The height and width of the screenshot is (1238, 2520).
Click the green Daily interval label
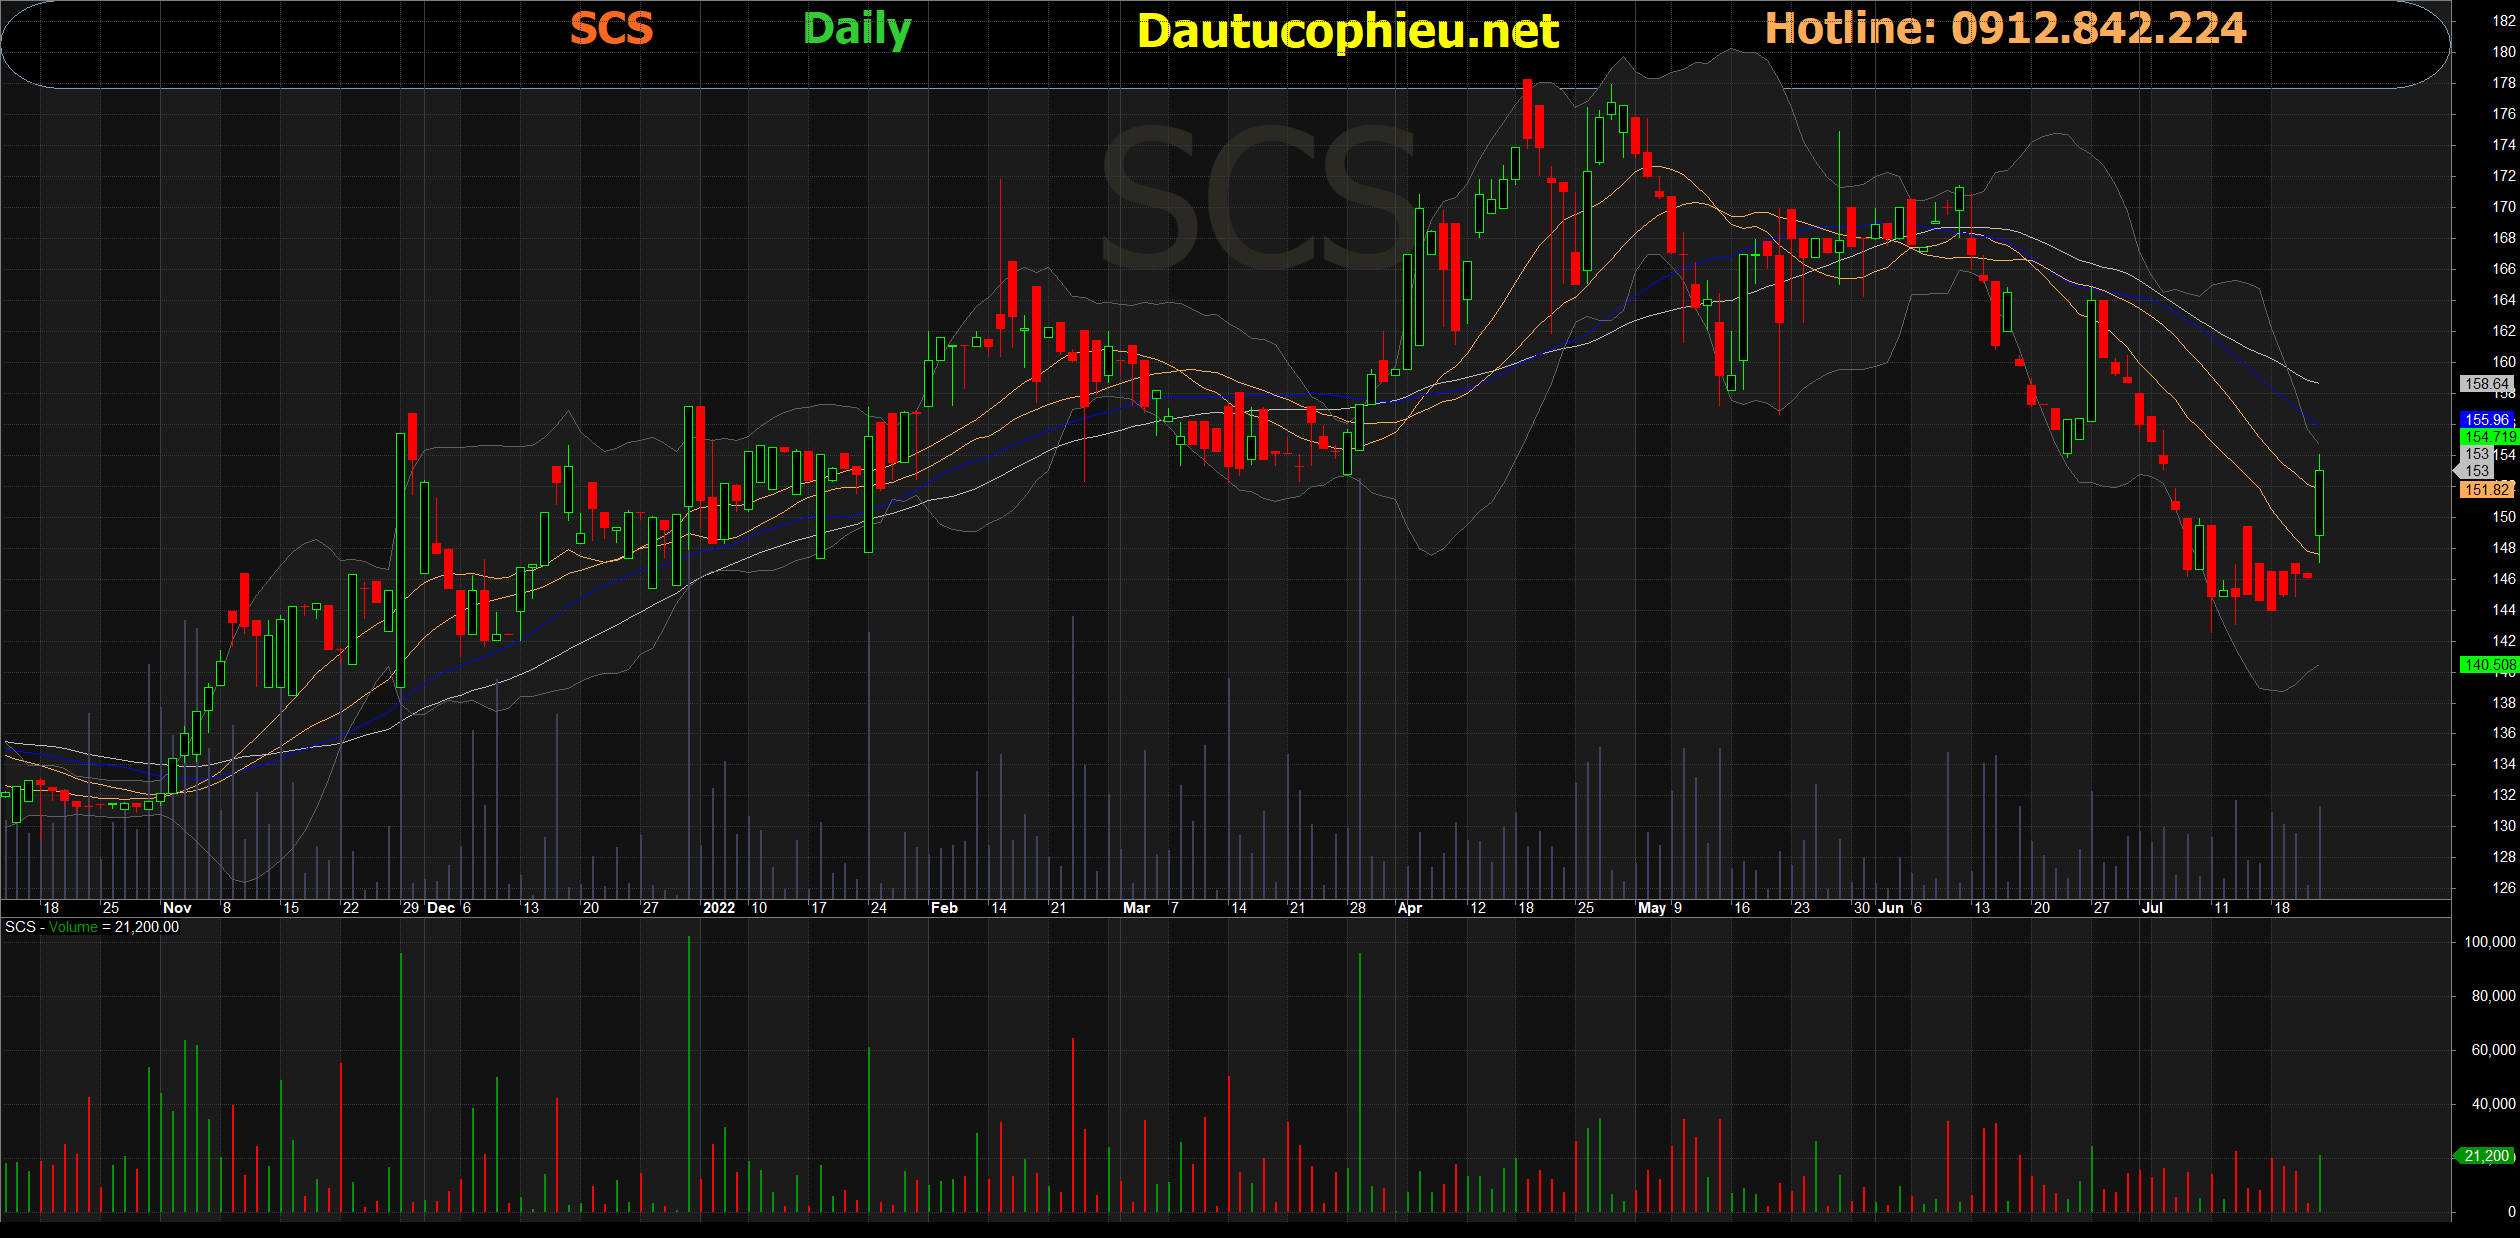[x=857, y=29]
